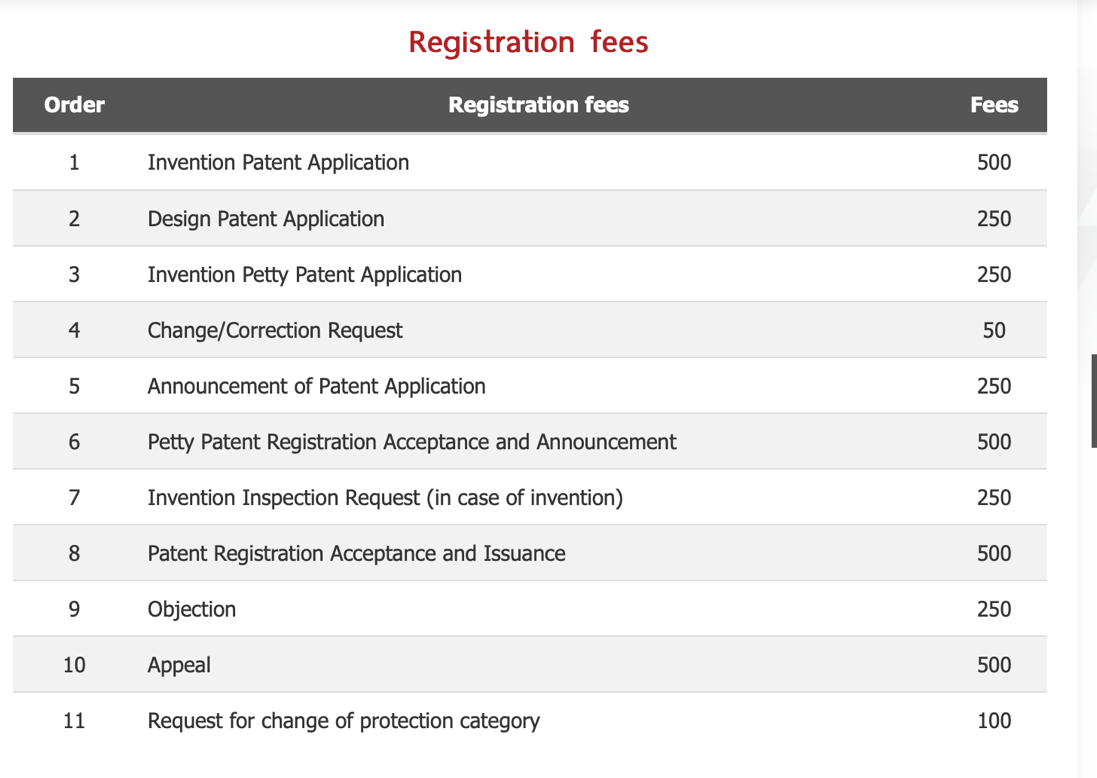Select the "Design Patent Application" row text
Screen dimensions: 1097x778
(265, 219)
